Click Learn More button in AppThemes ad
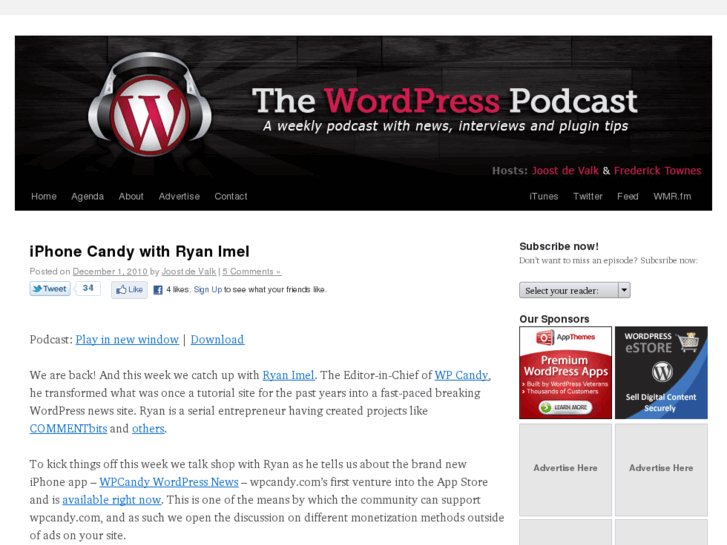Viewport: 727px width, 545px height. pyautogui.click(x=565, y=407)
